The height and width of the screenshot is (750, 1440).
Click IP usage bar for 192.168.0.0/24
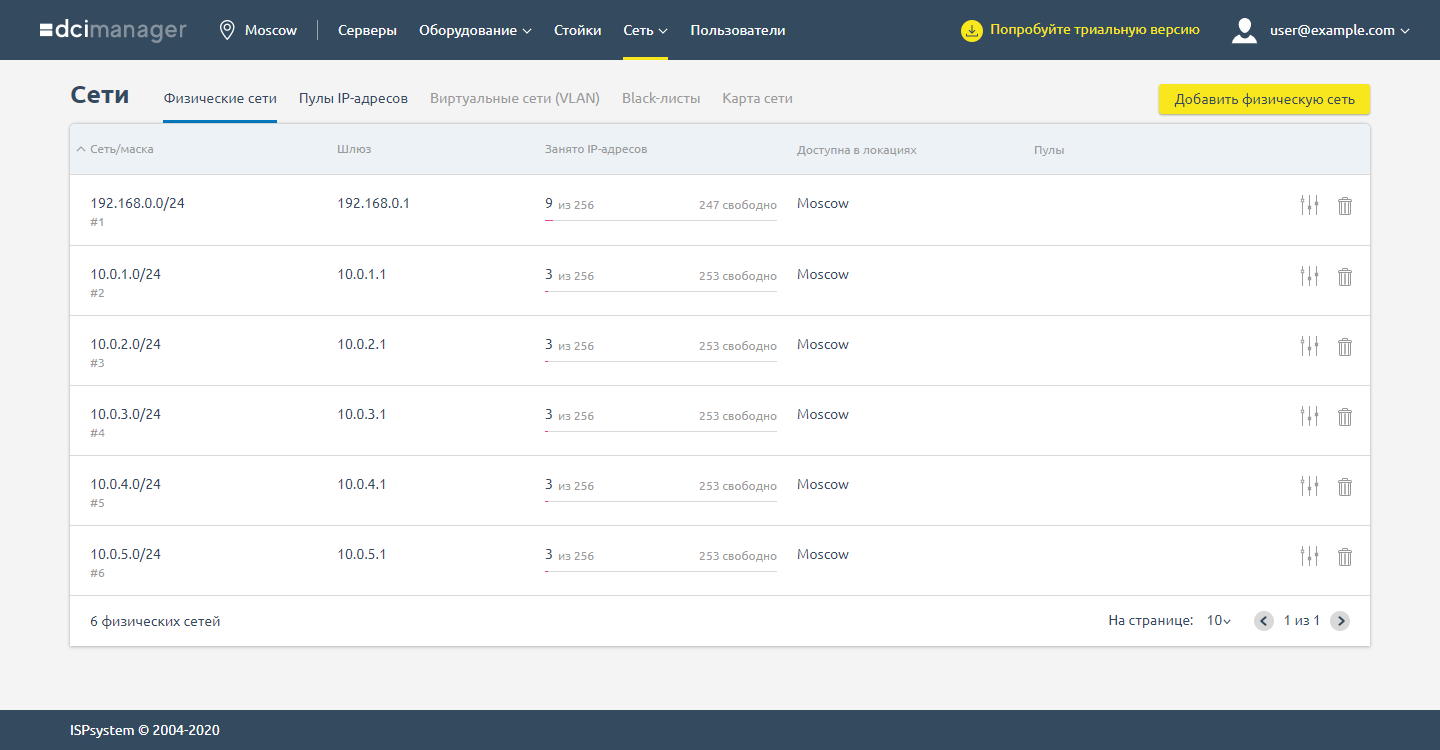click(x=660, y=220)
